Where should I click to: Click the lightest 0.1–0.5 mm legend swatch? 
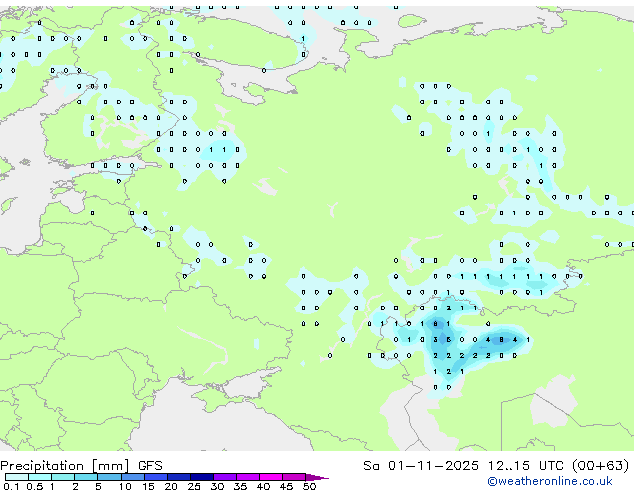point(17,477)
